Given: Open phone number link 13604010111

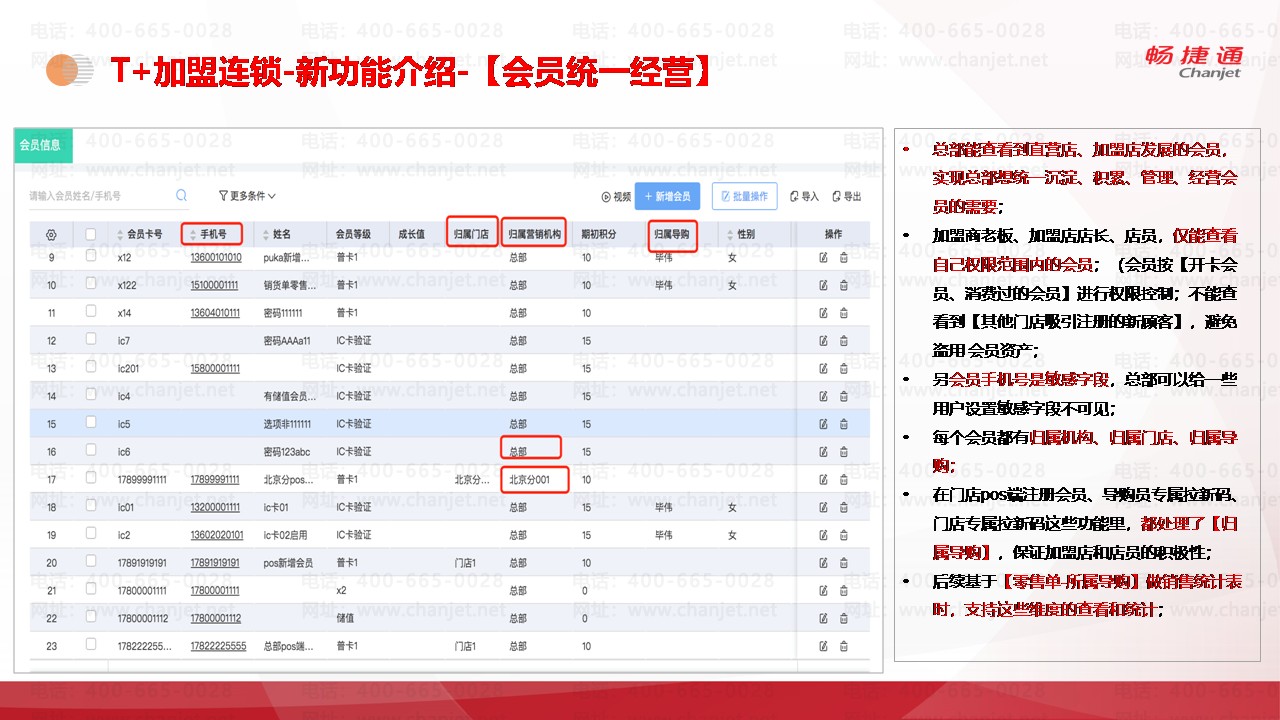Looking at the screenshot, I should point(215,313).
